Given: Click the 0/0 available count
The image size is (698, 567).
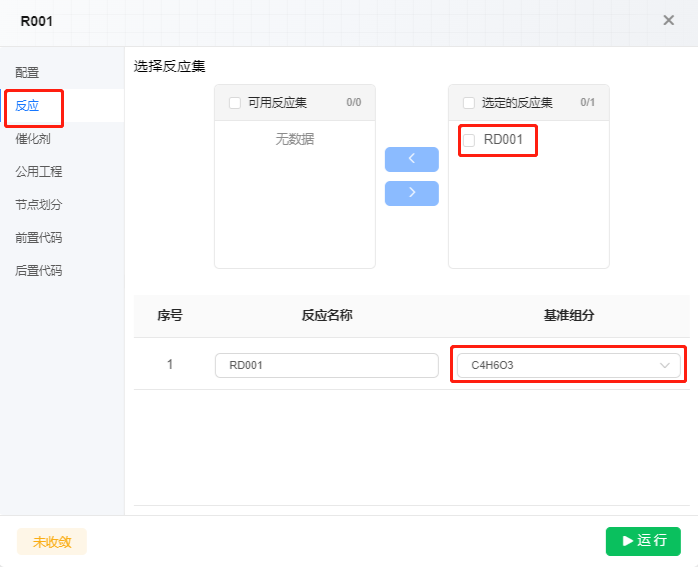Looking at the screenshot, I should coord(354,102).
